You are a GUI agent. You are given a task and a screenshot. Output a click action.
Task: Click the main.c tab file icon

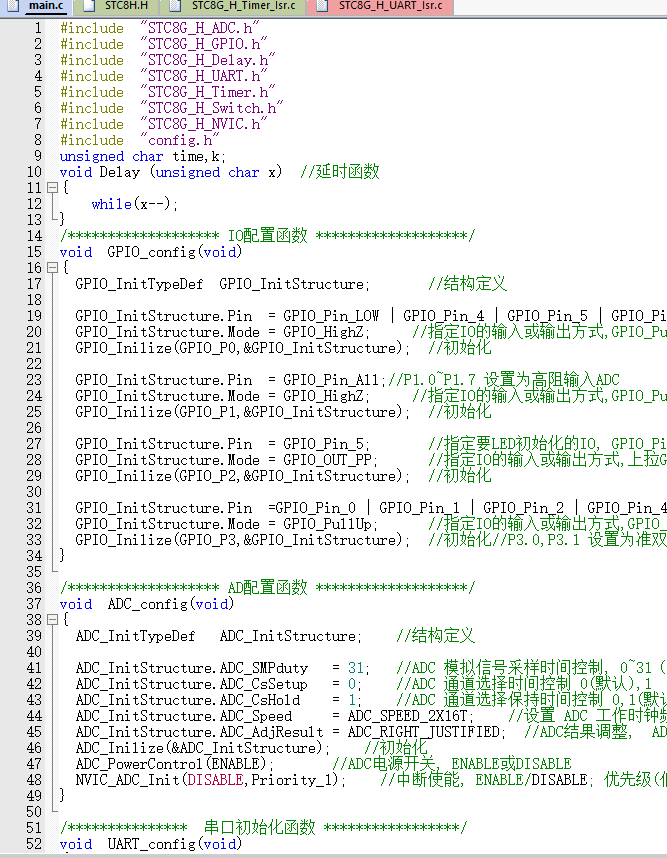(x=15, y=6)
